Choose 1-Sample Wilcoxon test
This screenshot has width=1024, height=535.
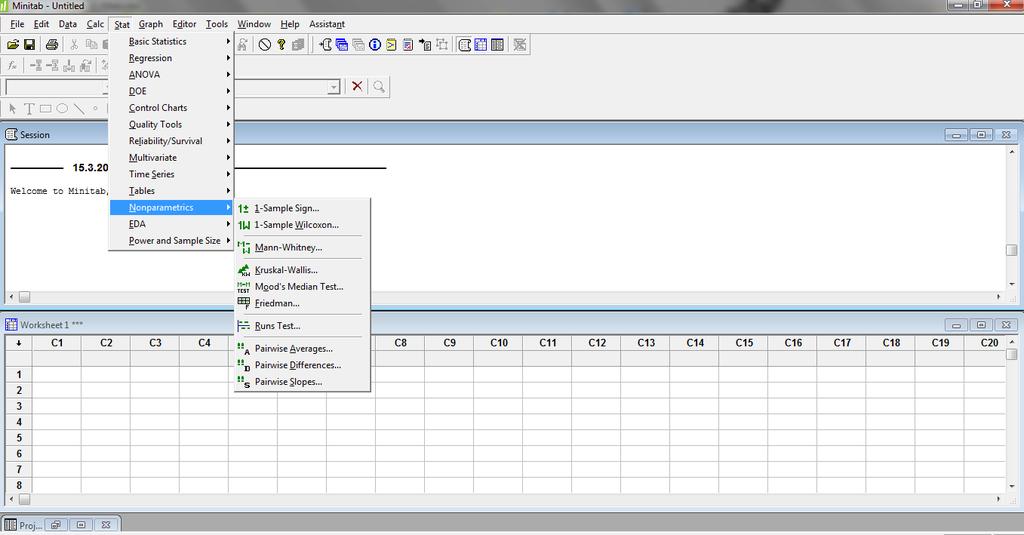pos(302,225)
